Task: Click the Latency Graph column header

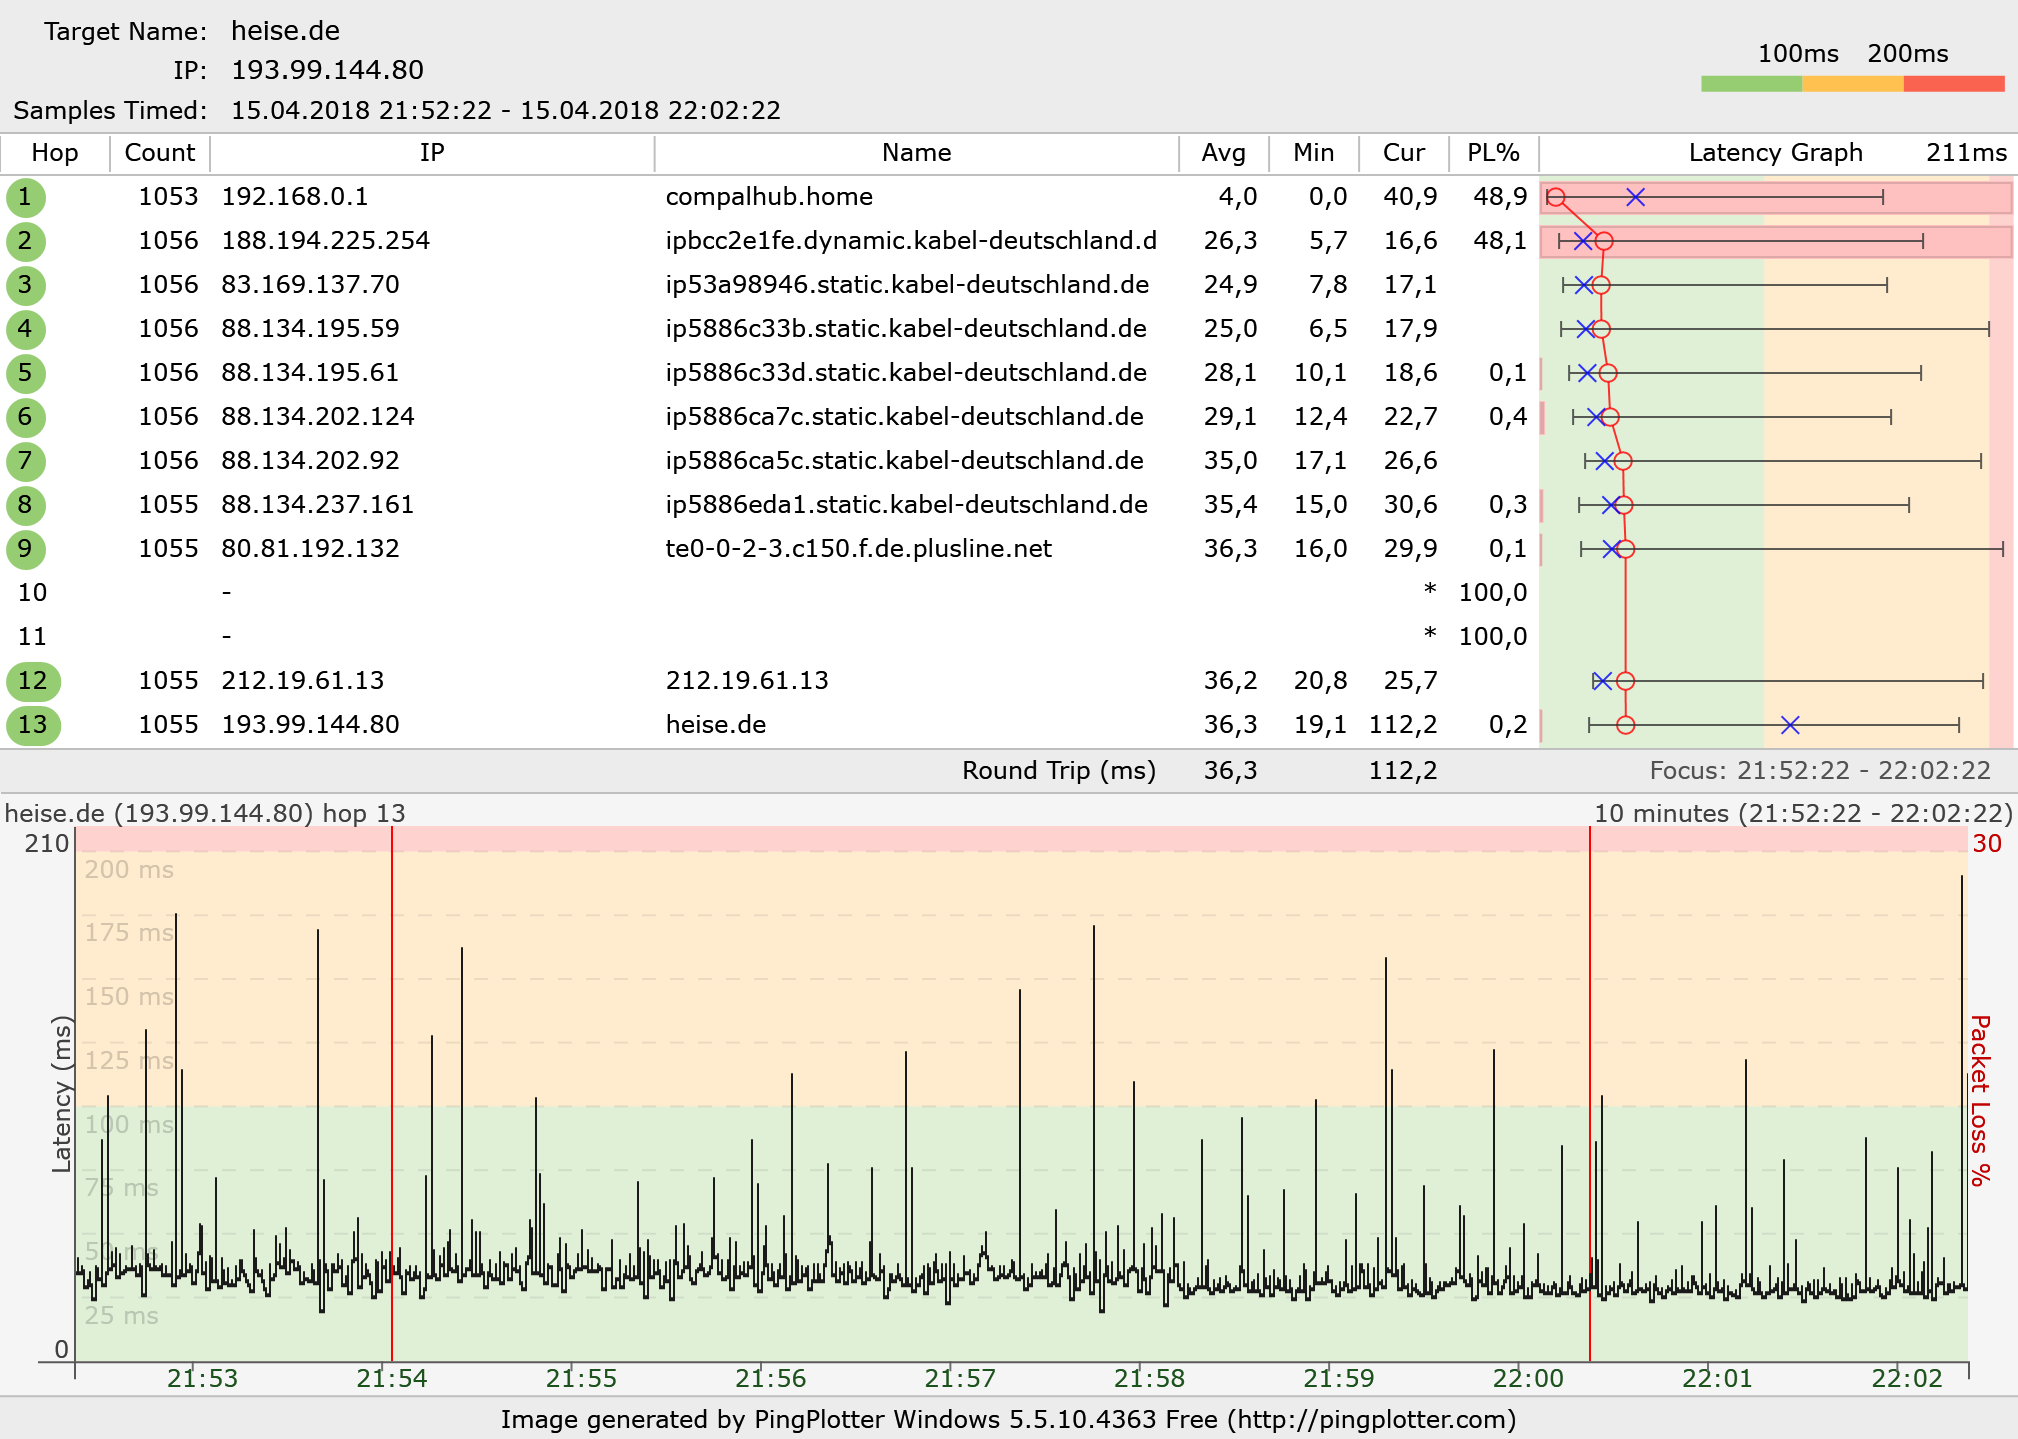Action: [x=1775, y=153]
